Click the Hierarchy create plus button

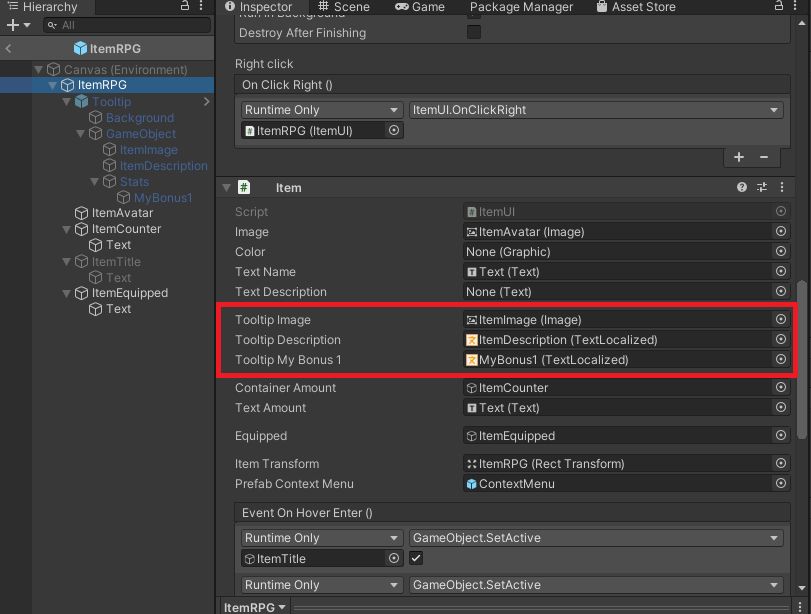pos(12,25)
